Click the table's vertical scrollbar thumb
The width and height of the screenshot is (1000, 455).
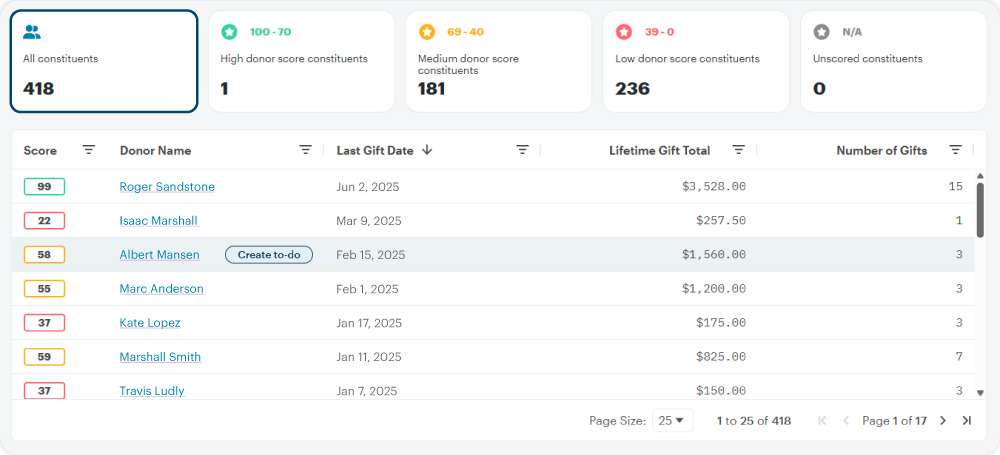pos(980,210)
